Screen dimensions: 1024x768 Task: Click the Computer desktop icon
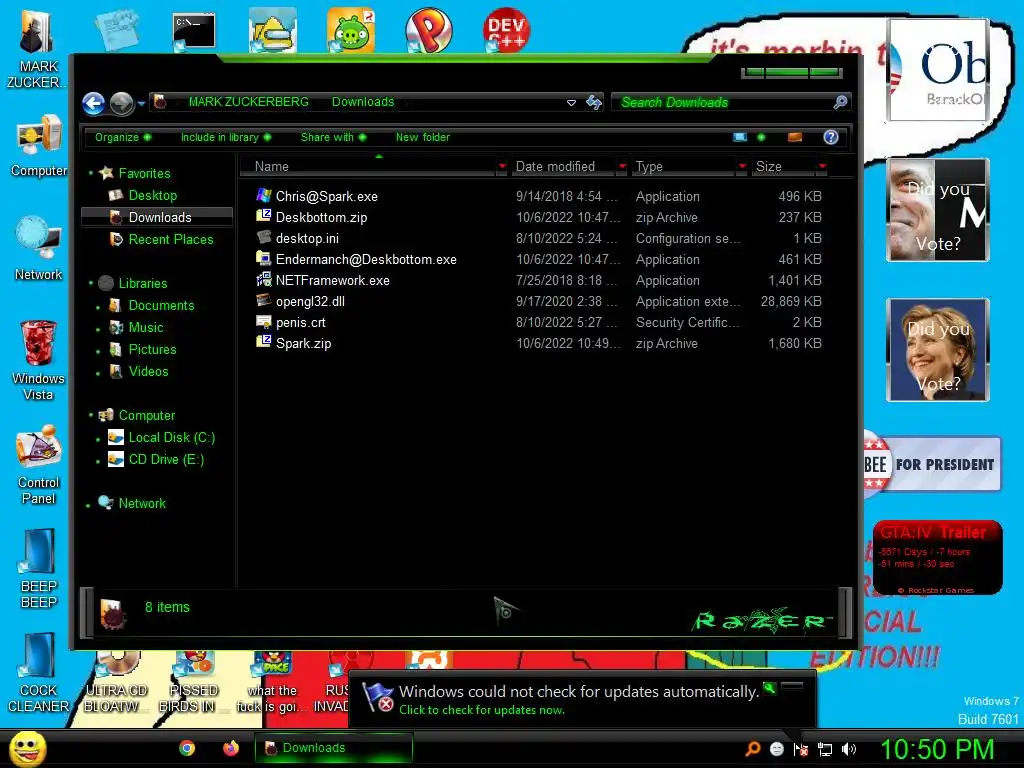point(39,146)
